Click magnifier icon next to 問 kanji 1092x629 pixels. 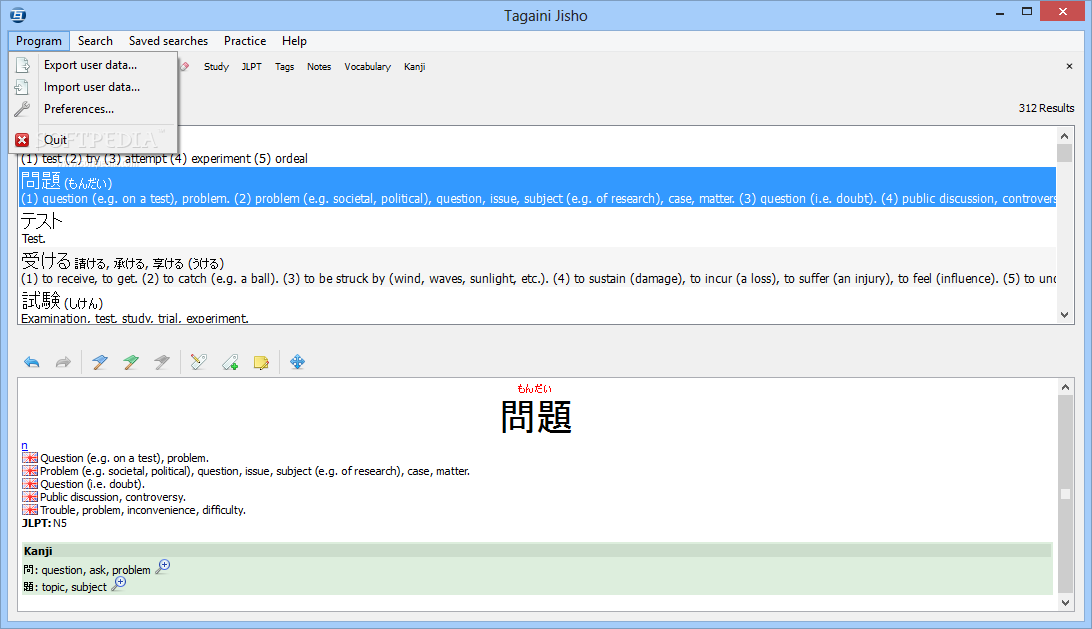(162, 566)
